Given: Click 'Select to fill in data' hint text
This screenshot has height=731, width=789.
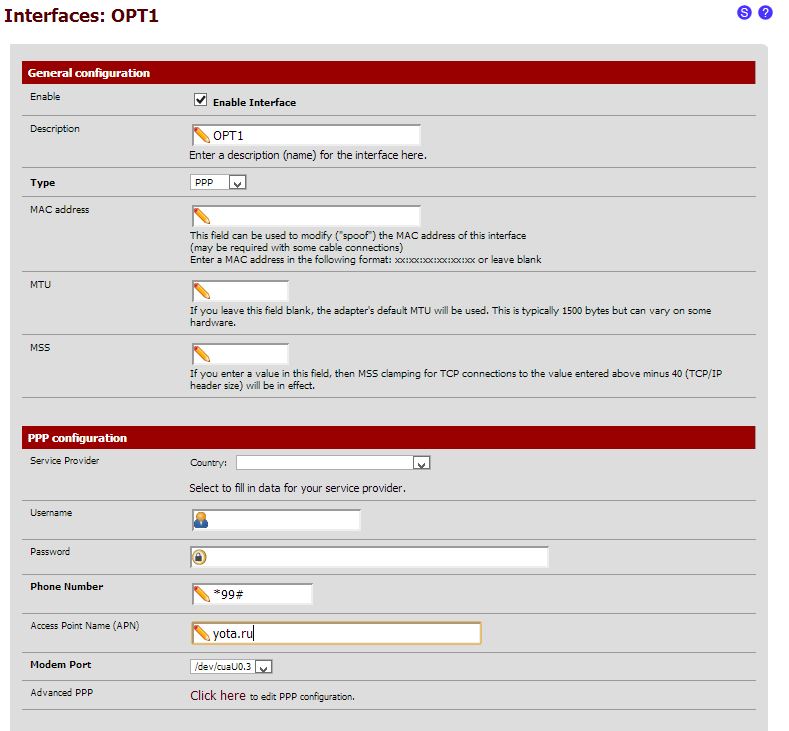Looking at the screenshot, I should 297,488.
